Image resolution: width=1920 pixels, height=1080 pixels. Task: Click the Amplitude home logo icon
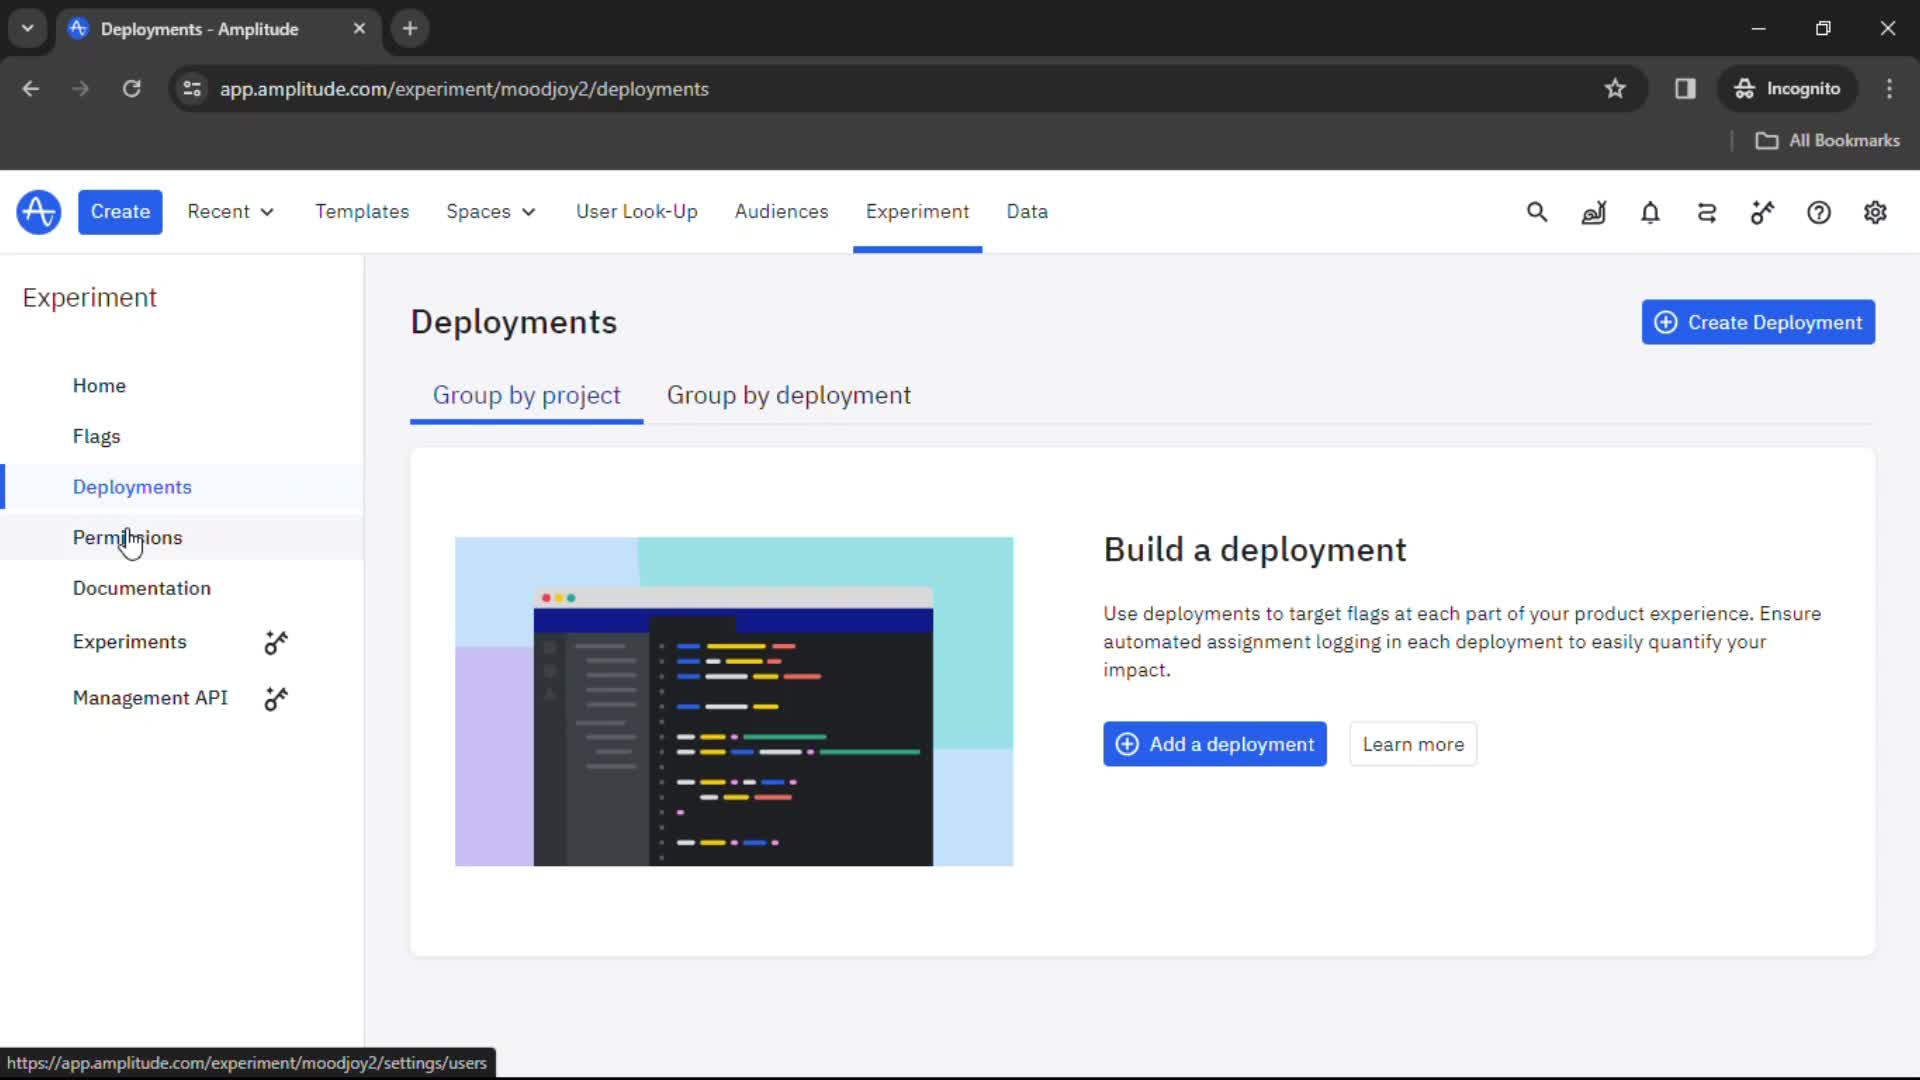[38, 211]
